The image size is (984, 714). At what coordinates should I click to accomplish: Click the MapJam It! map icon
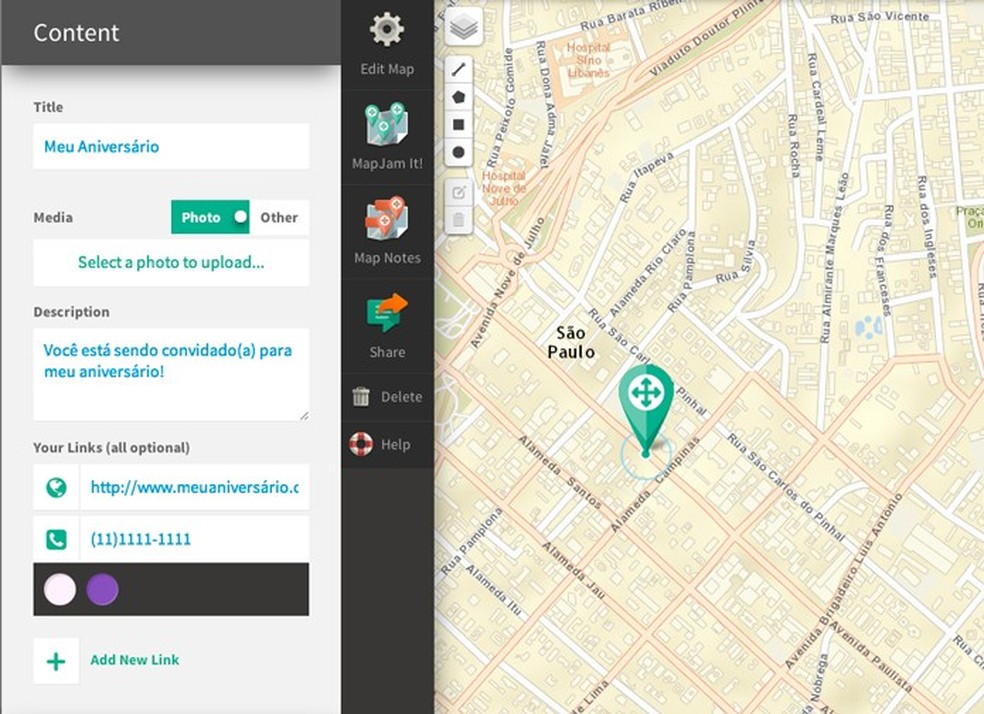(x=387, y=124)
